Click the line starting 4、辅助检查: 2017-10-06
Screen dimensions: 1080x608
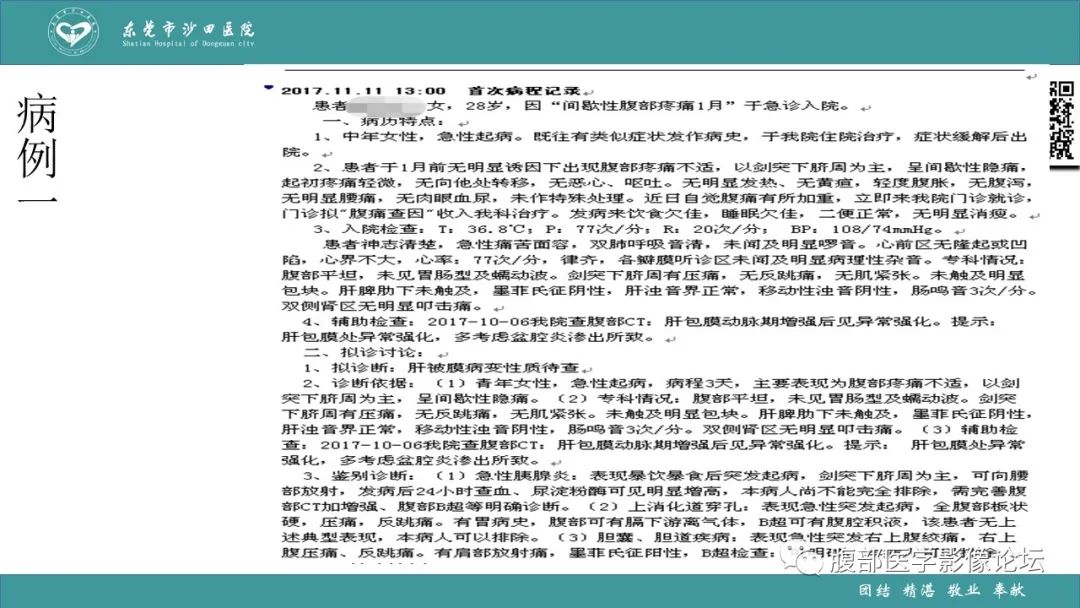[x=652, y=322]
